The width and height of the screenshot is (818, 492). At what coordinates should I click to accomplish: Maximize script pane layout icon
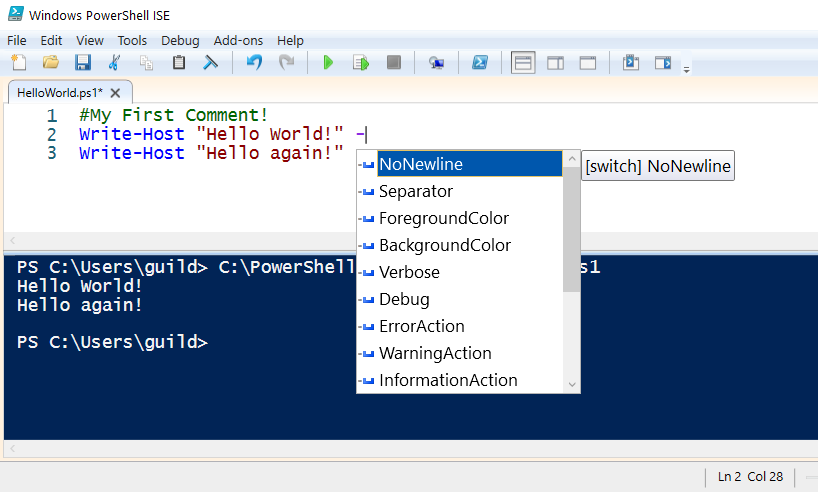click(587, 63)
